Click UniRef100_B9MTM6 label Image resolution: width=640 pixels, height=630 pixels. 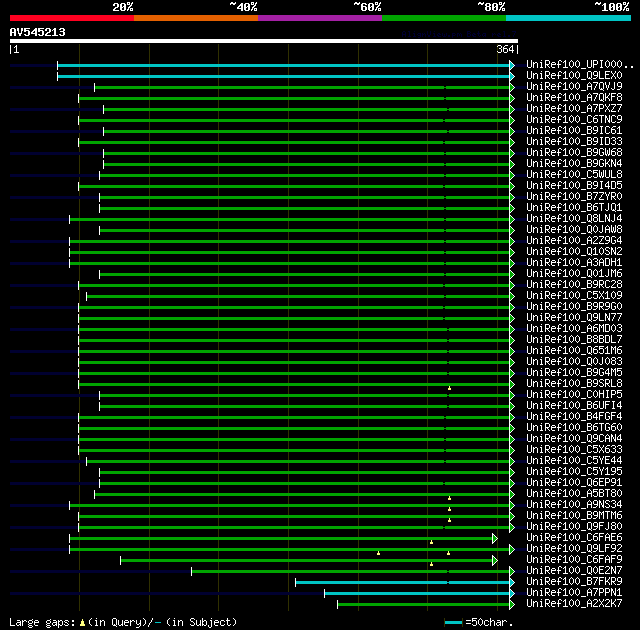click(x=574, y=516)
